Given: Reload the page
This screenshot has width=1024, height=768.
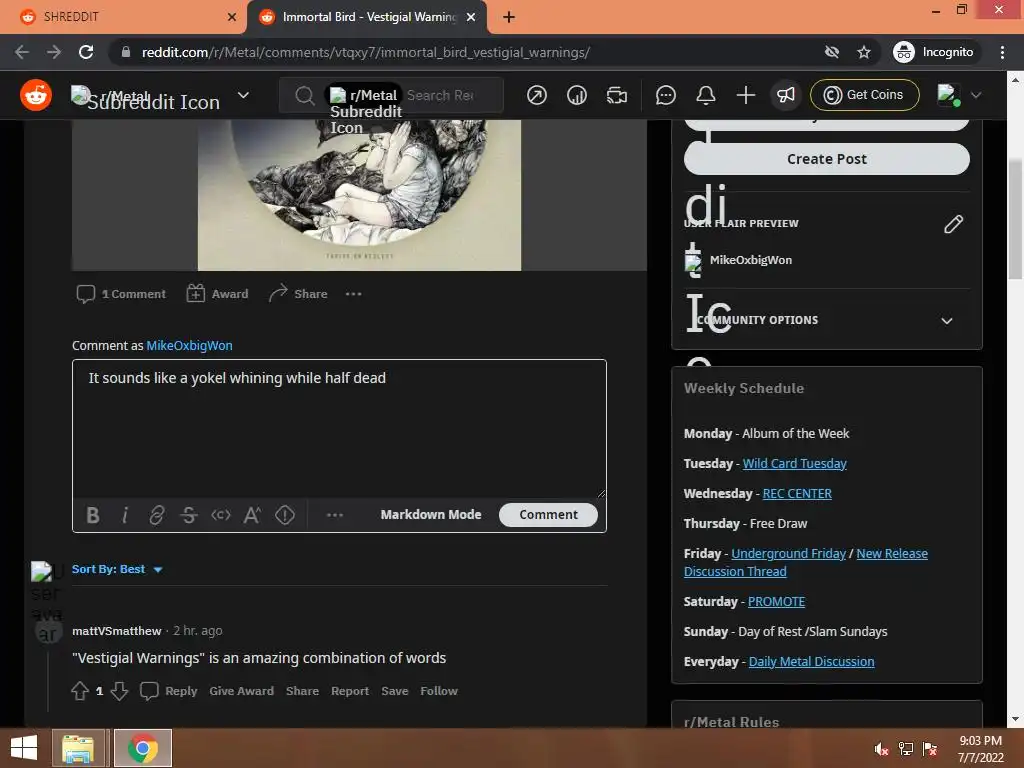Looking at the screenshot, I should click(86, 52).
